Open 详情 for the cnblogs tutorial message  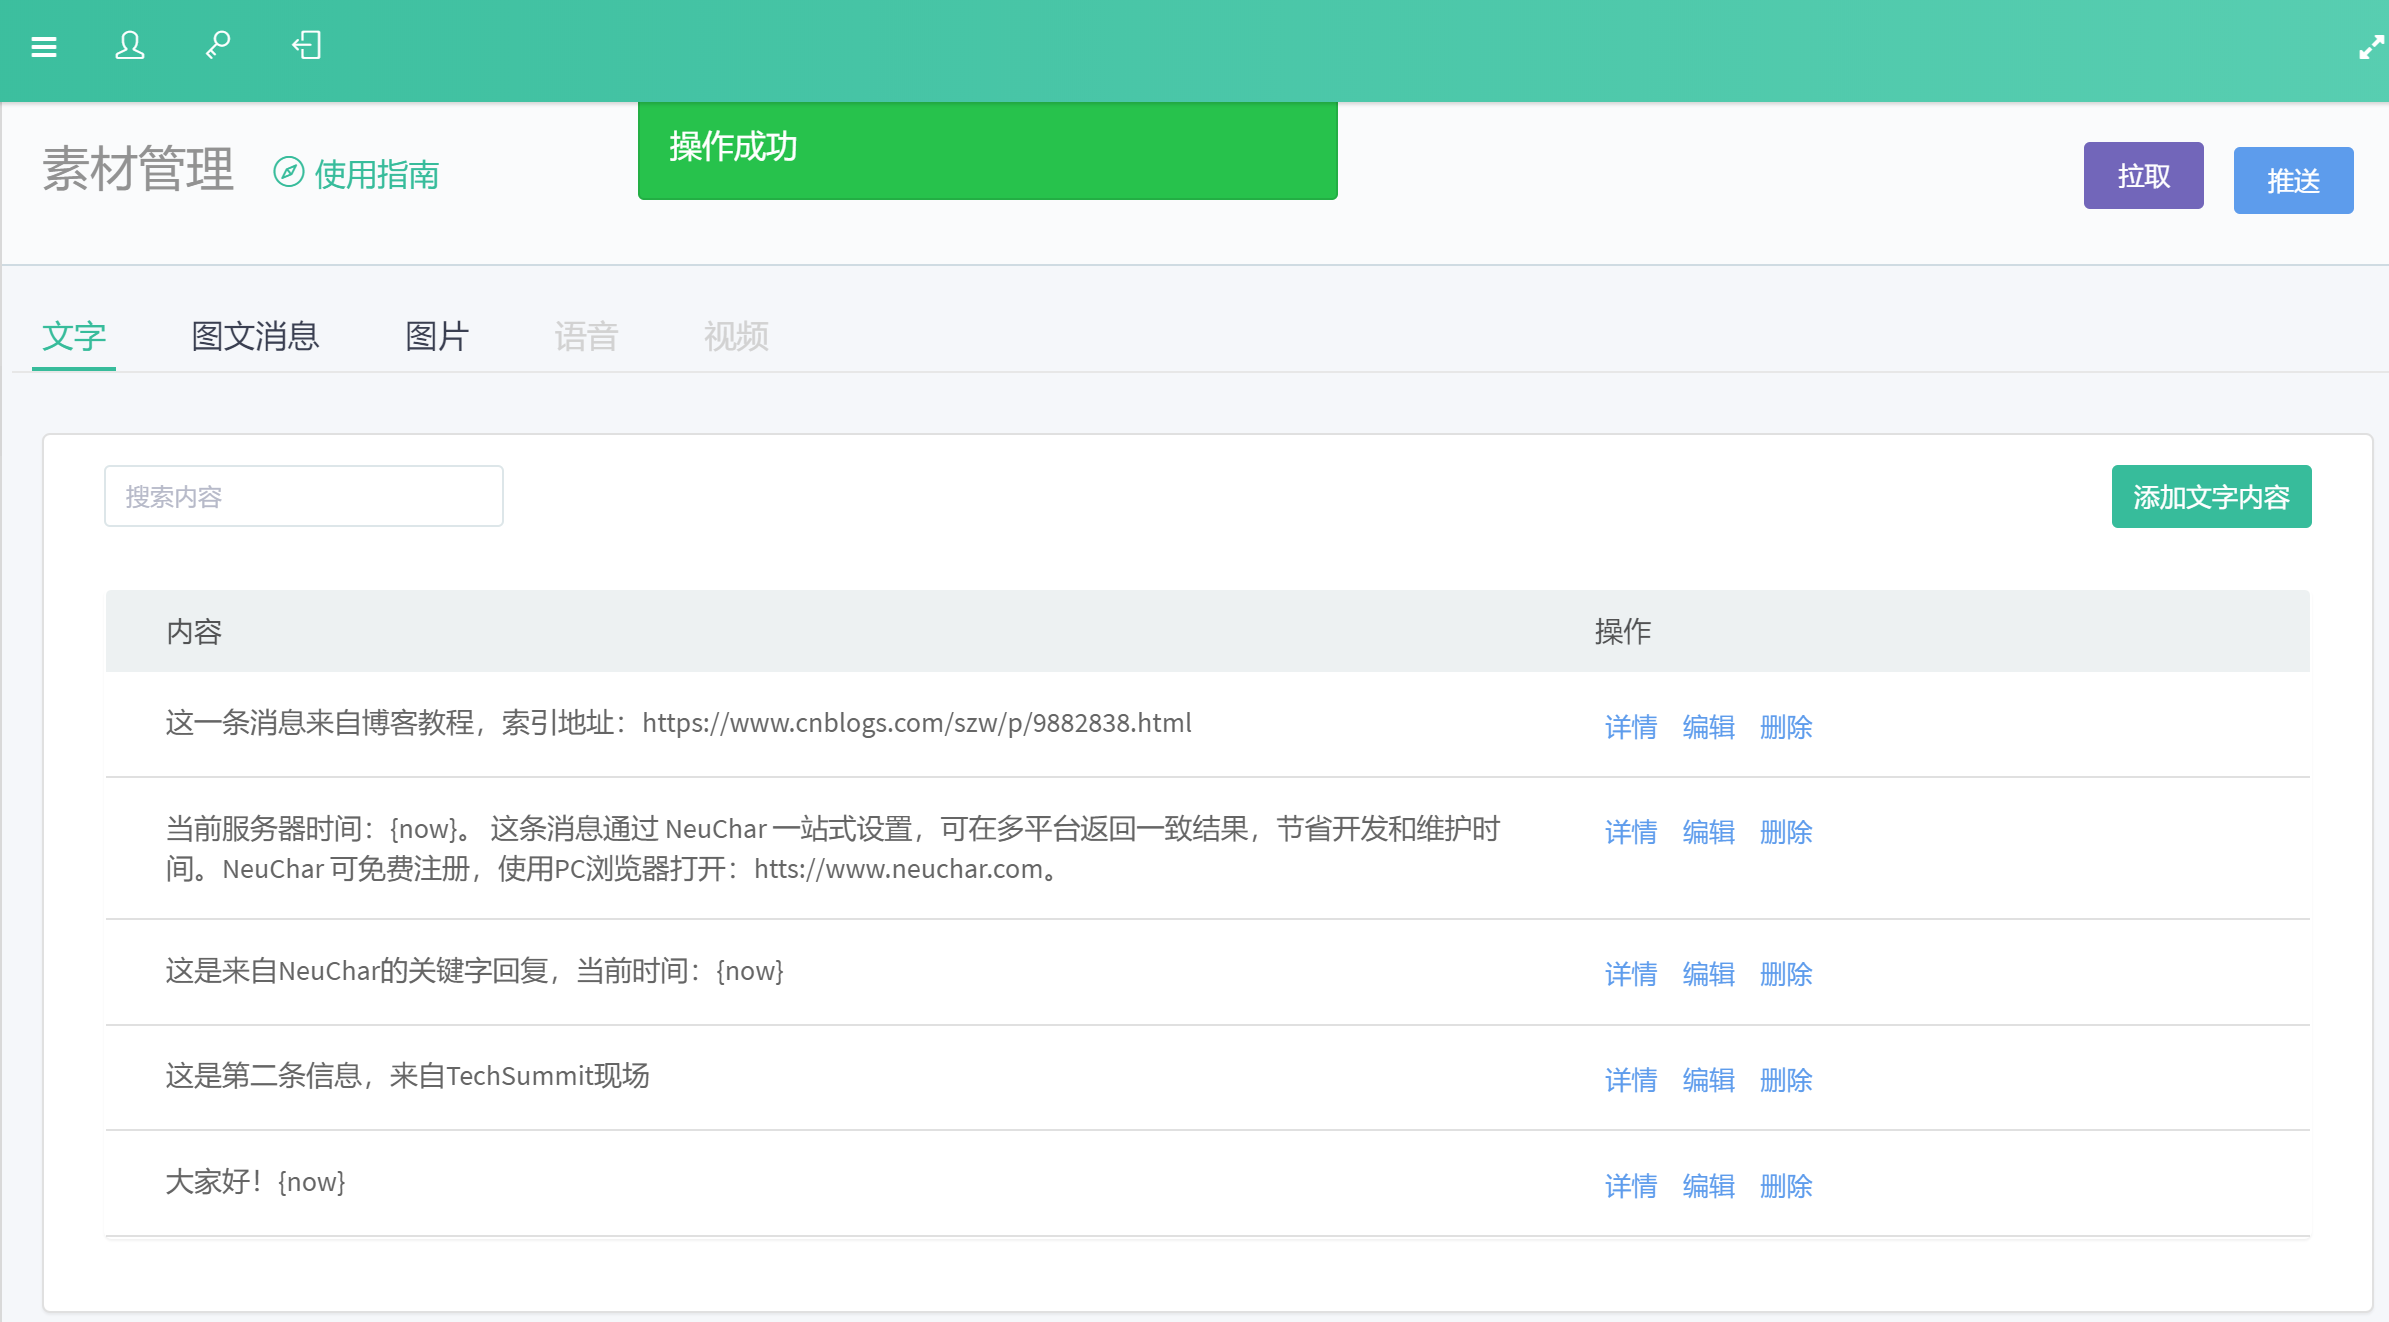(x=1631, y=727)
